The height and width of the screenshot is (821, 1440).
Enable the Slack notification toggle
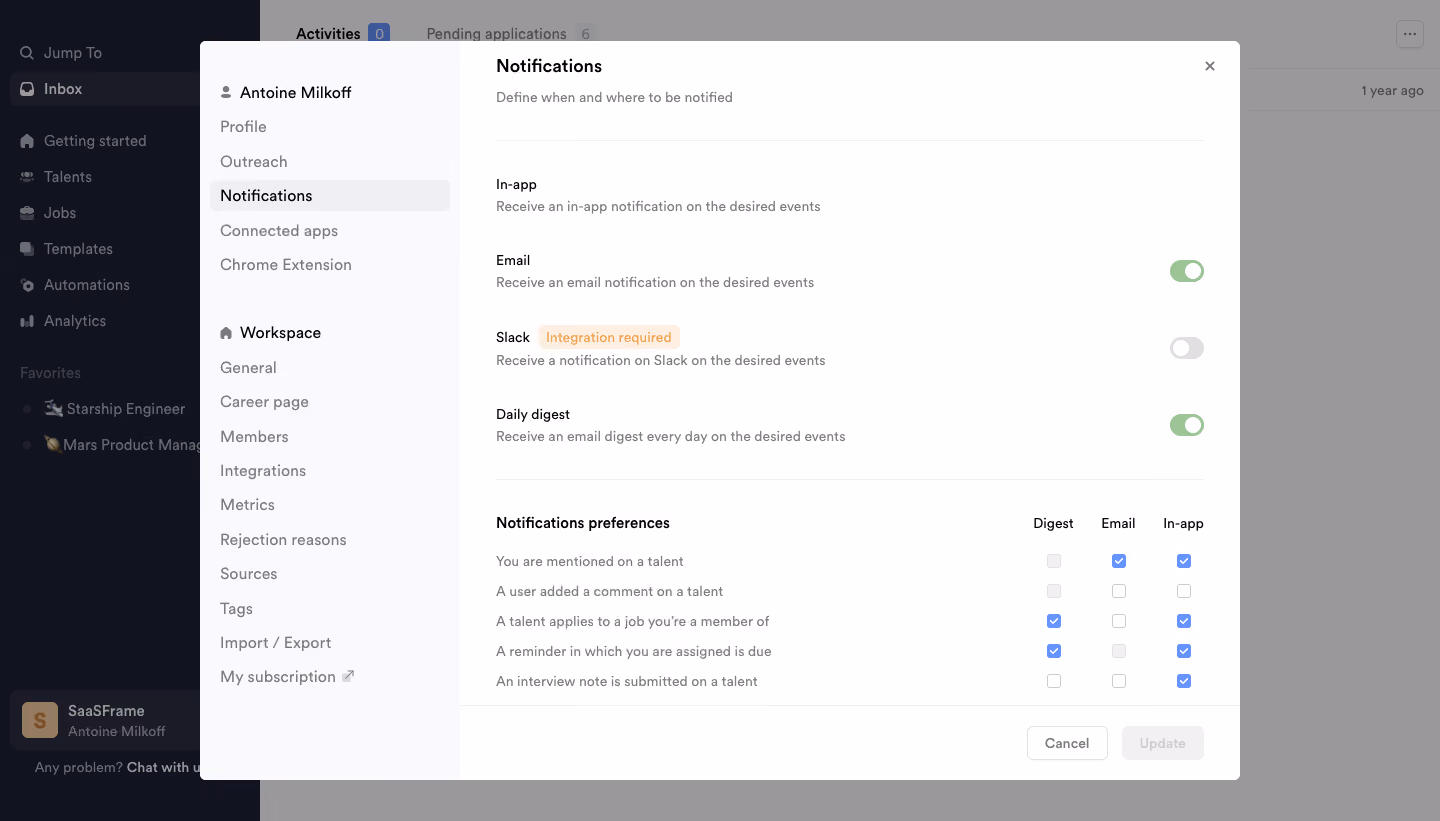(1187, 348)
